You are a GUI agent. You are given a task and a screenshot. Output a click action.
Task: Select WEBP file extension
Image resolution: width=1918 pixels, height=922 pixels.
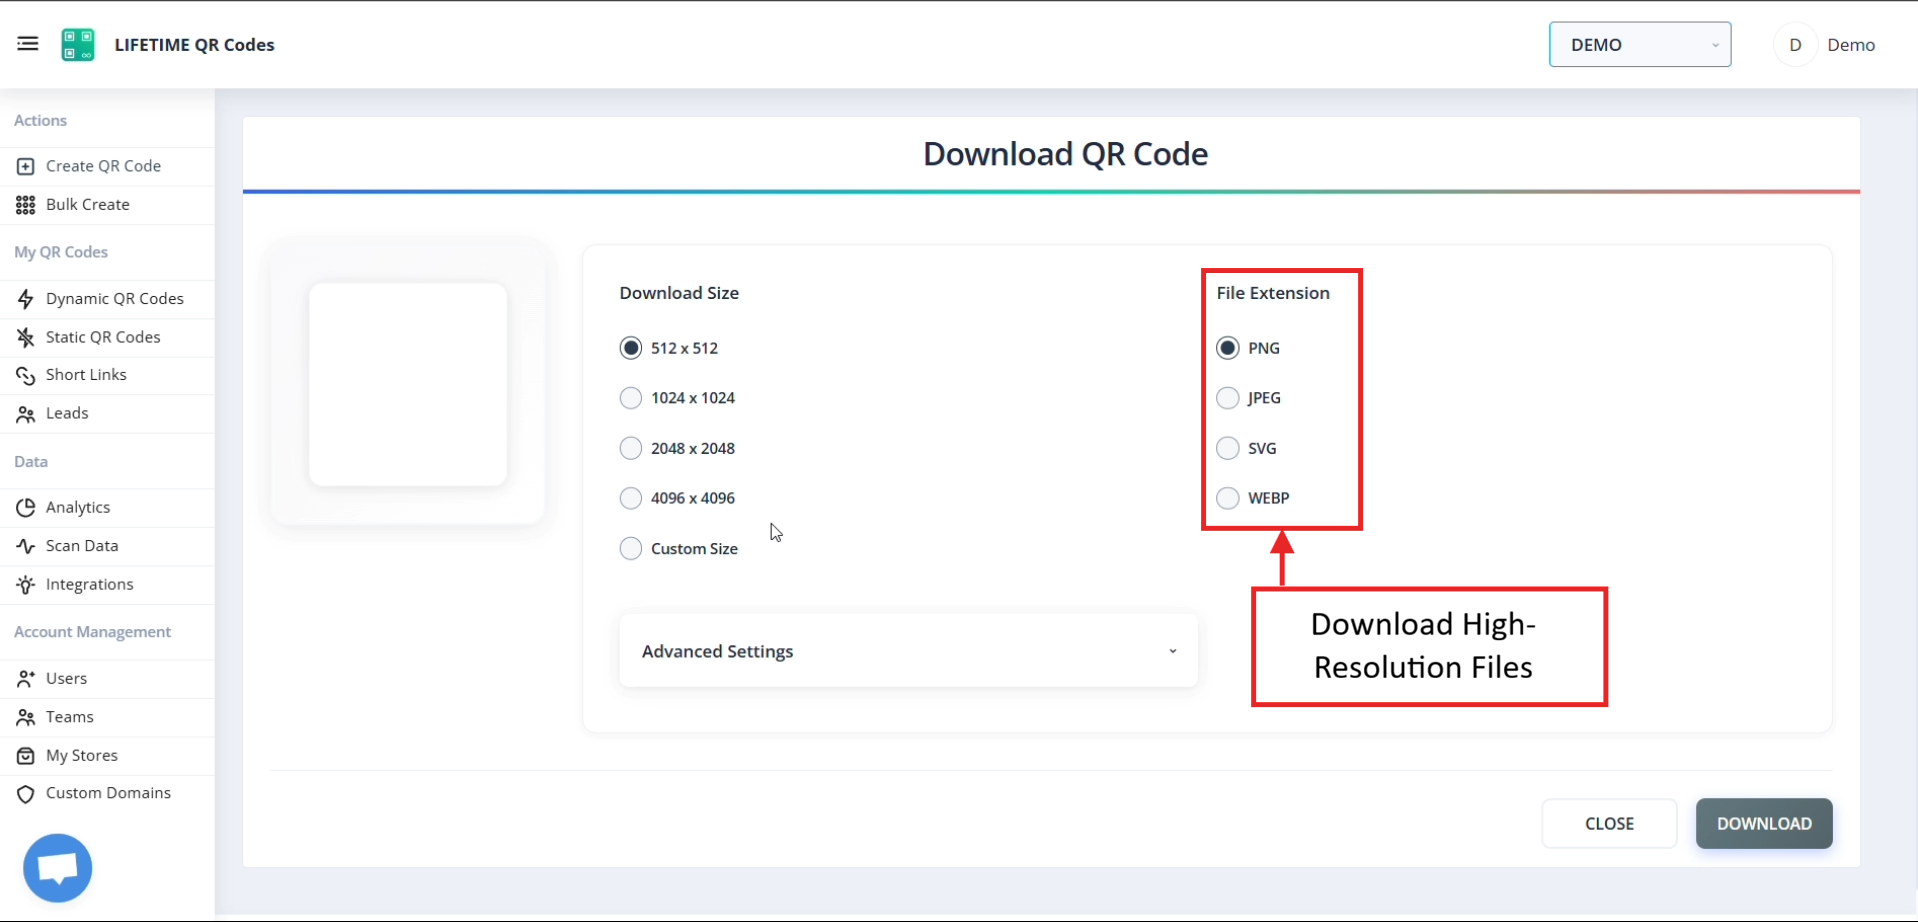tap(1227, 497)
